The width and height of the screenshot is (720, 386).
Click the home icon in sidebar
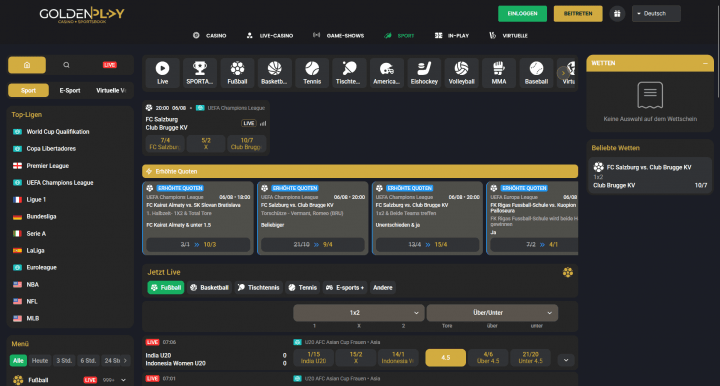click(27, 65)
